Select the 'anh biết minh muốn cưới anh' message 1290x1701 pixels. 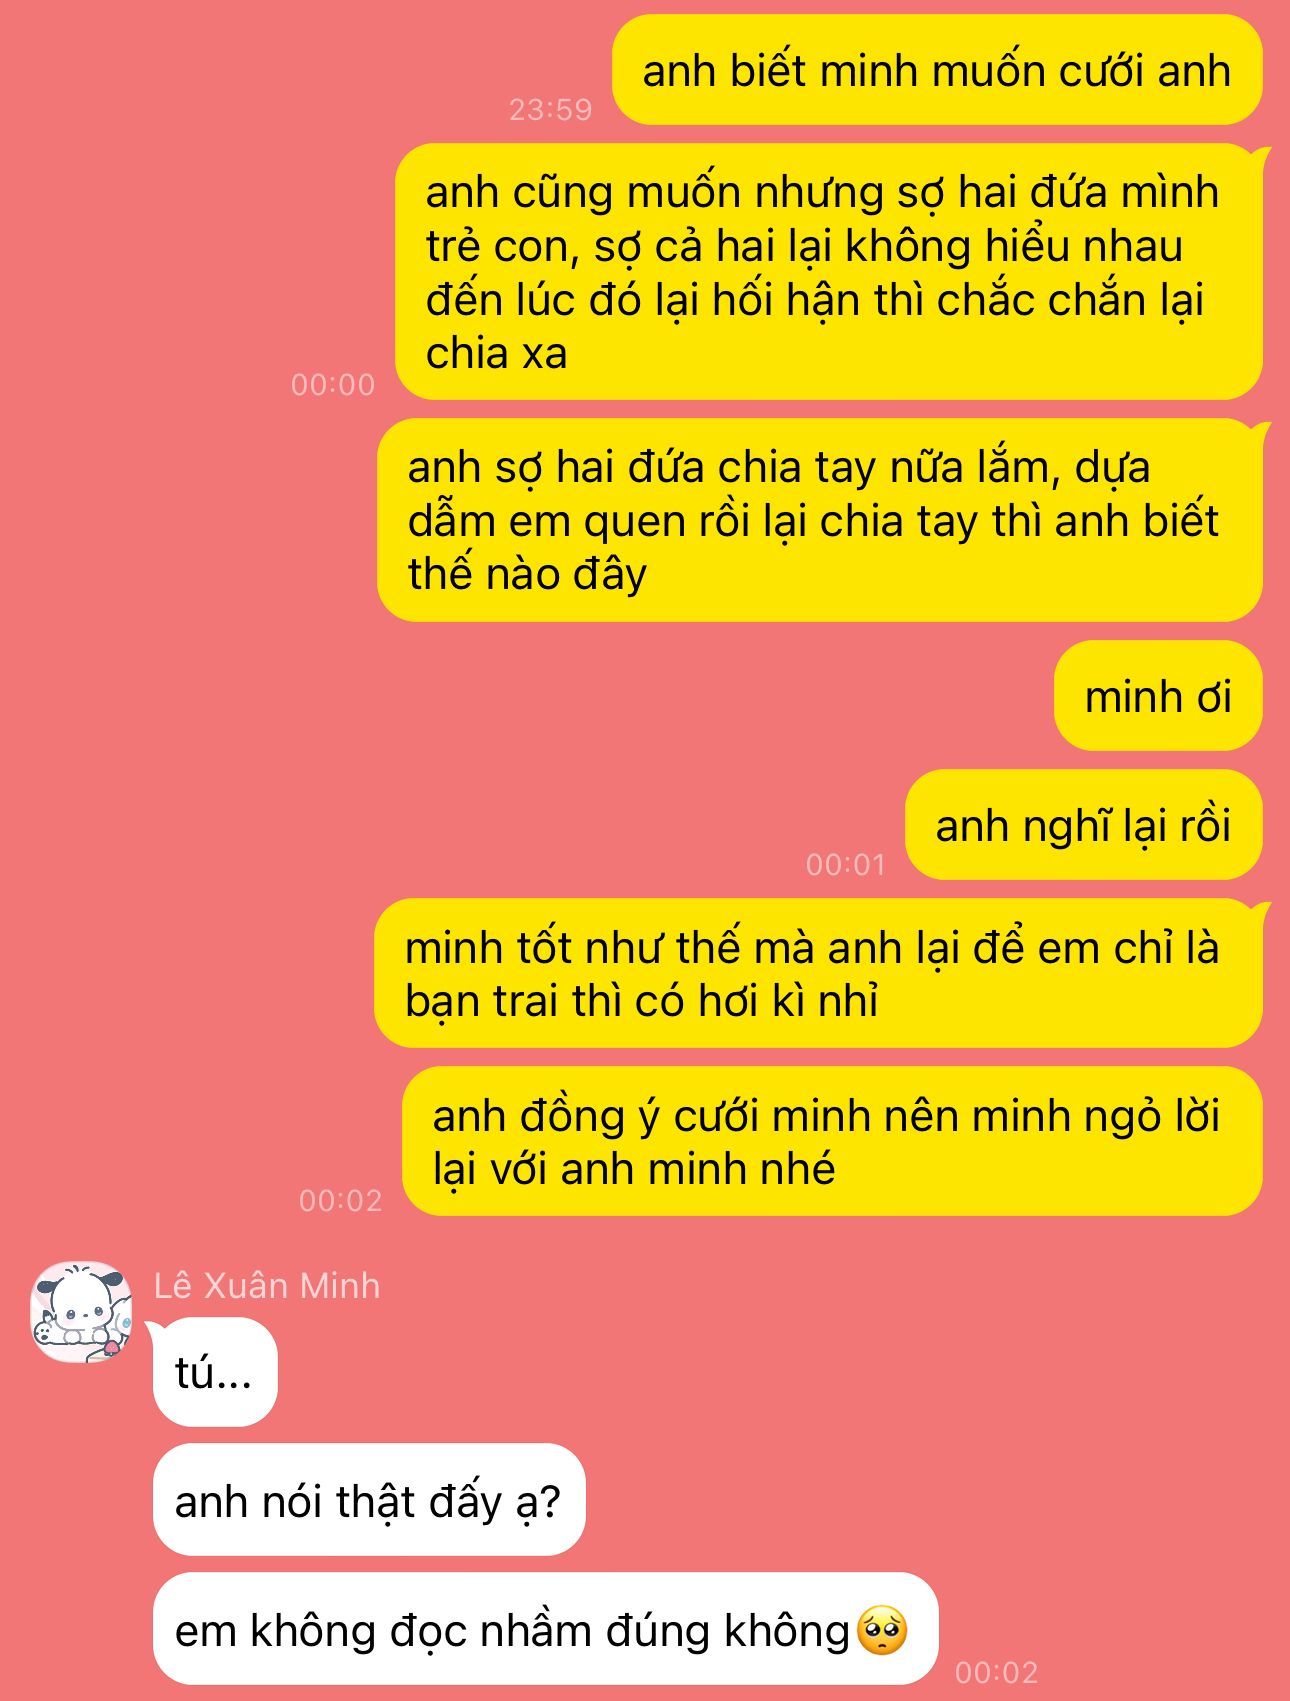click(937, 70)
